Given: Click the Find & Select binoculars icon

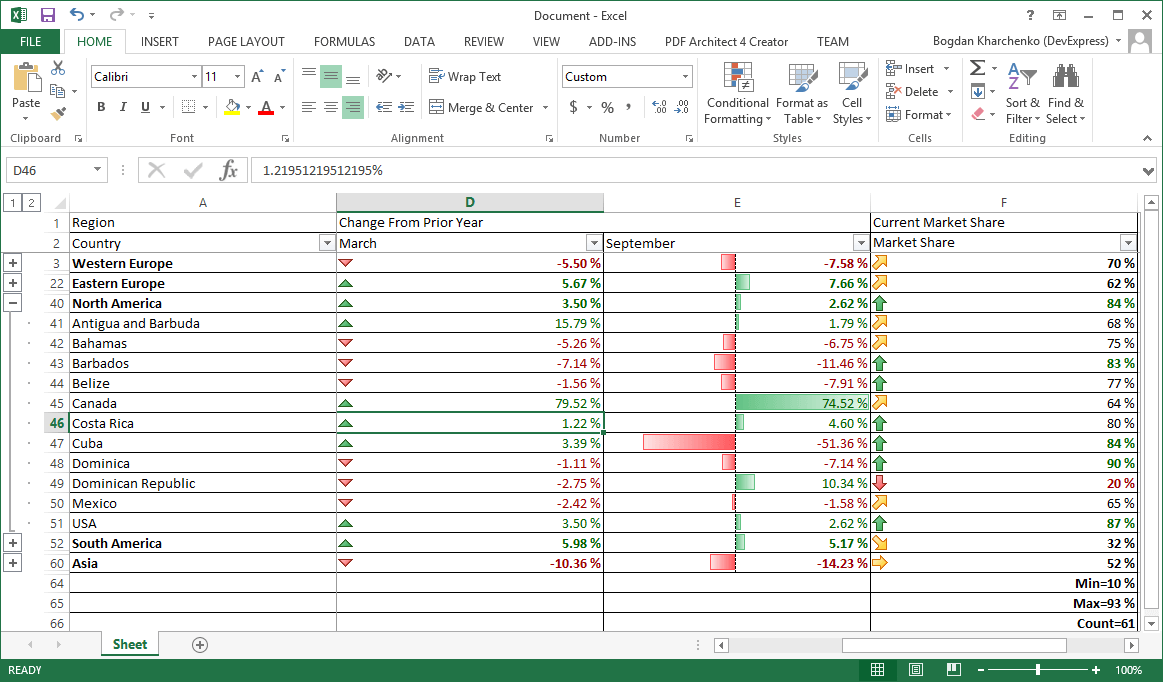Looking at the screenshot, I should pos(1065,78).
